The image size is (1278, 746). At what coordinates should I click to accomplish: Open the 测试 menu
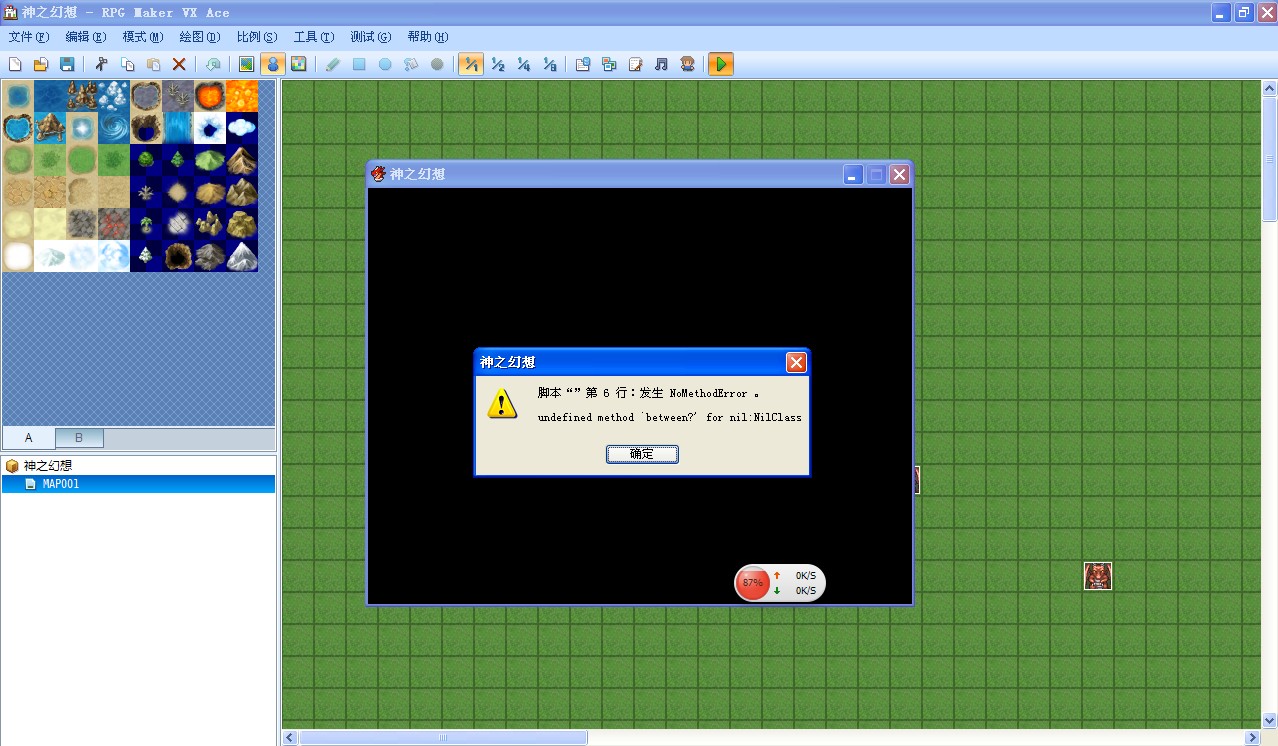tap(371, 37)
